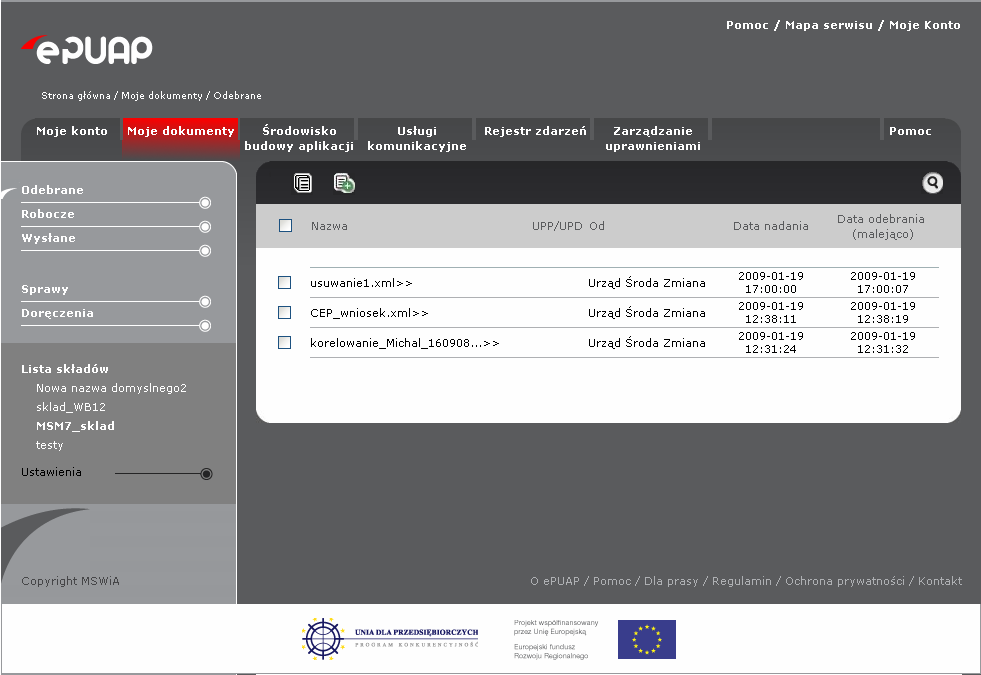The image size is (981, 675).
Task: Click the sent date '2009-01-19 12:38:11'
Action: click(771, 312)
